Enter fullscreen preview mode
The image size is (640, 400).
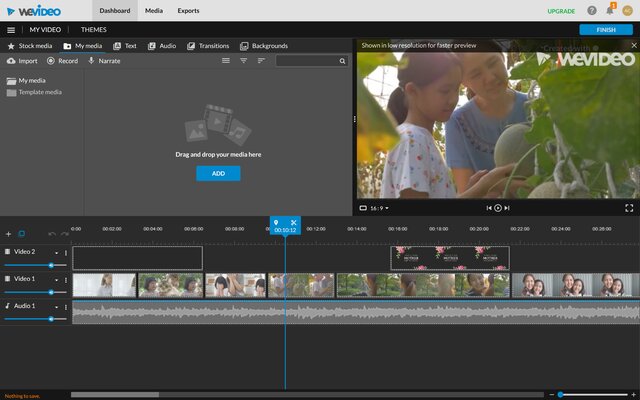click(629, 208)
